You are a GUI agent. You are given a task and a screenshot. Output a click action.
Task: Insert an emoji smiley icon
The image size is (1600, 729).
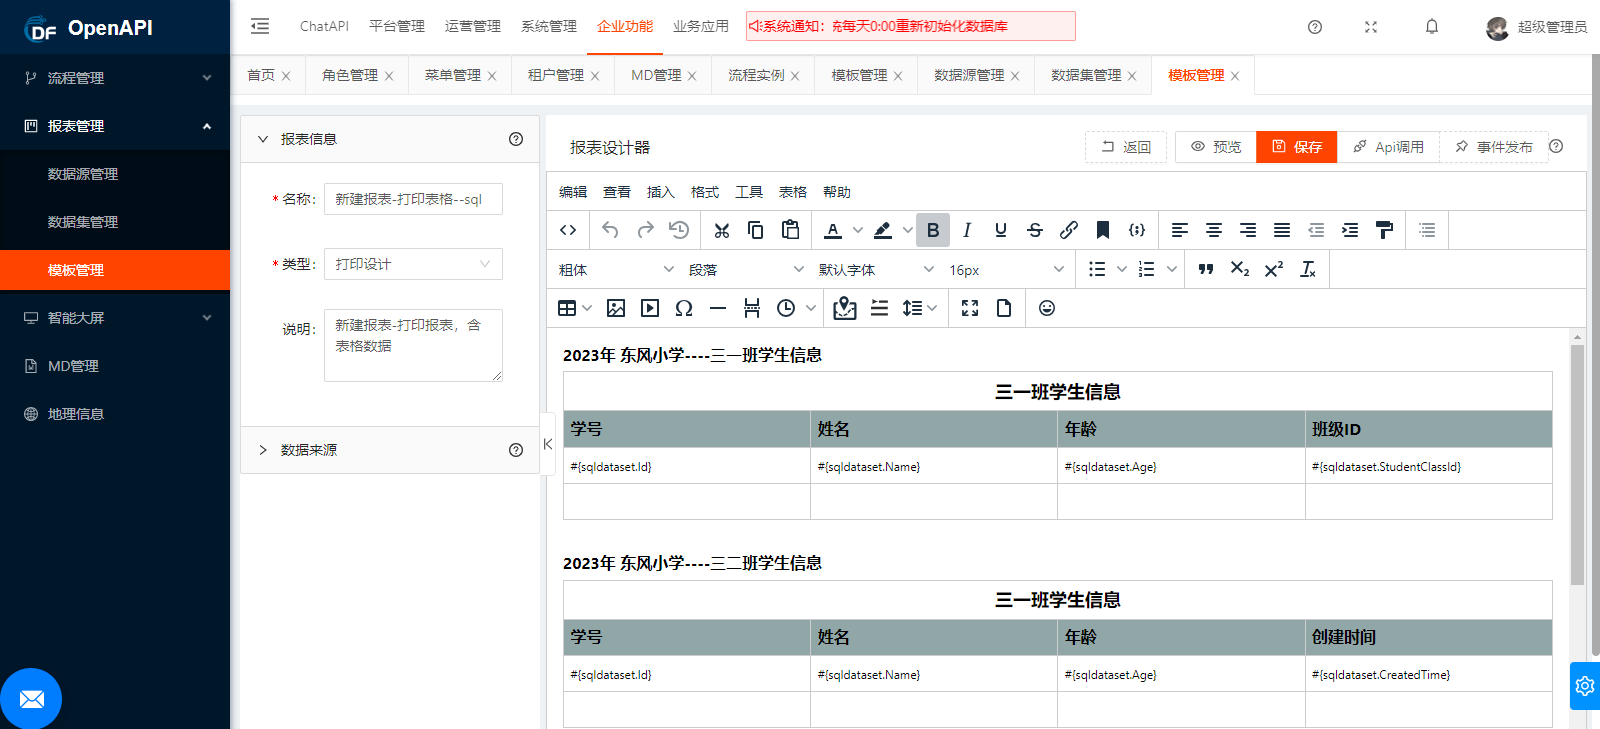1047,308
